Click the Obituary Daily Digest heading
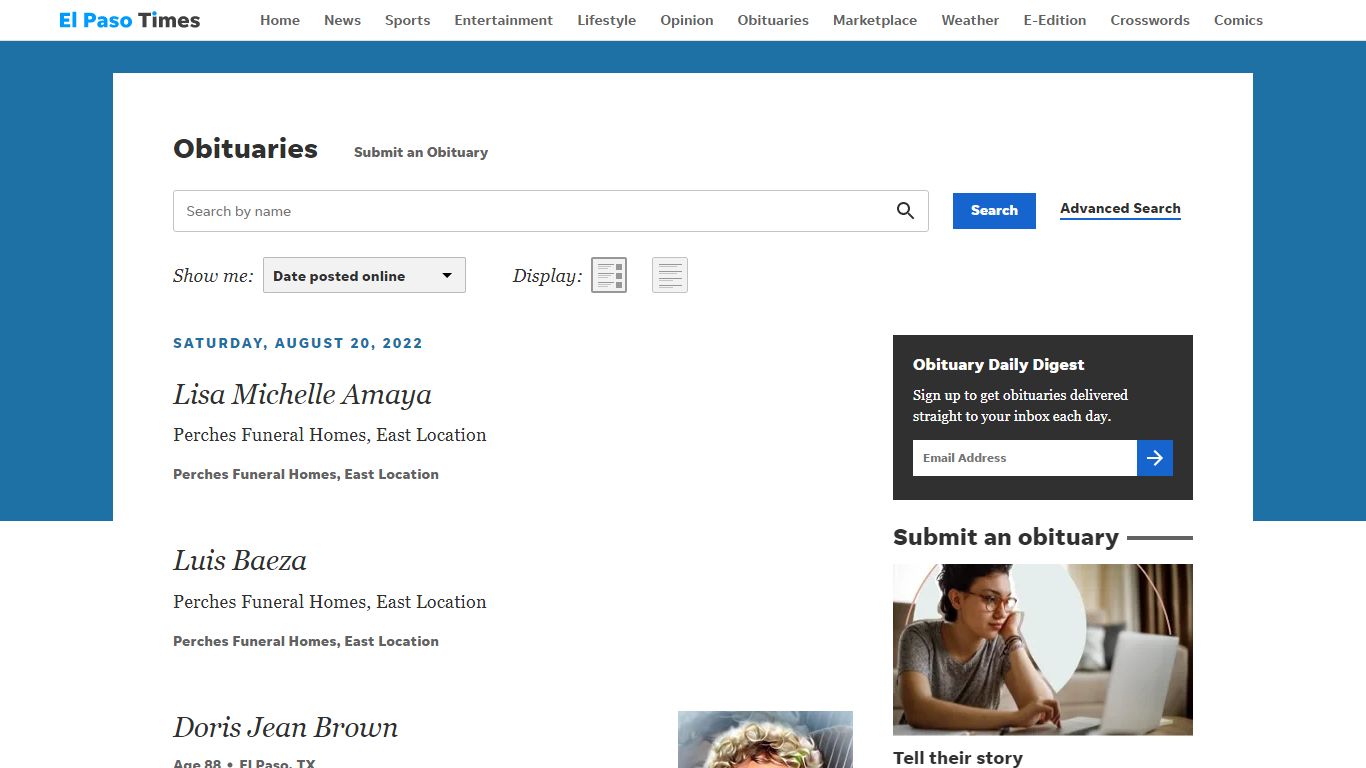This screenshot has width=1366, height=768. click(x=998, y=365)
